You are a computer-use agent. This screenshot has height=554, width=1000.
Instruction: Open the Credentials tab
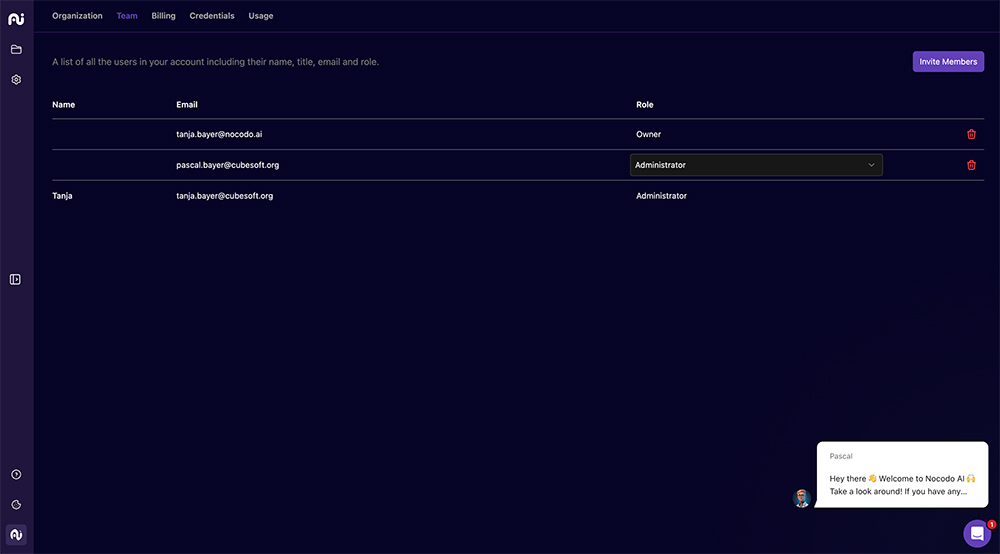[212, 16]
